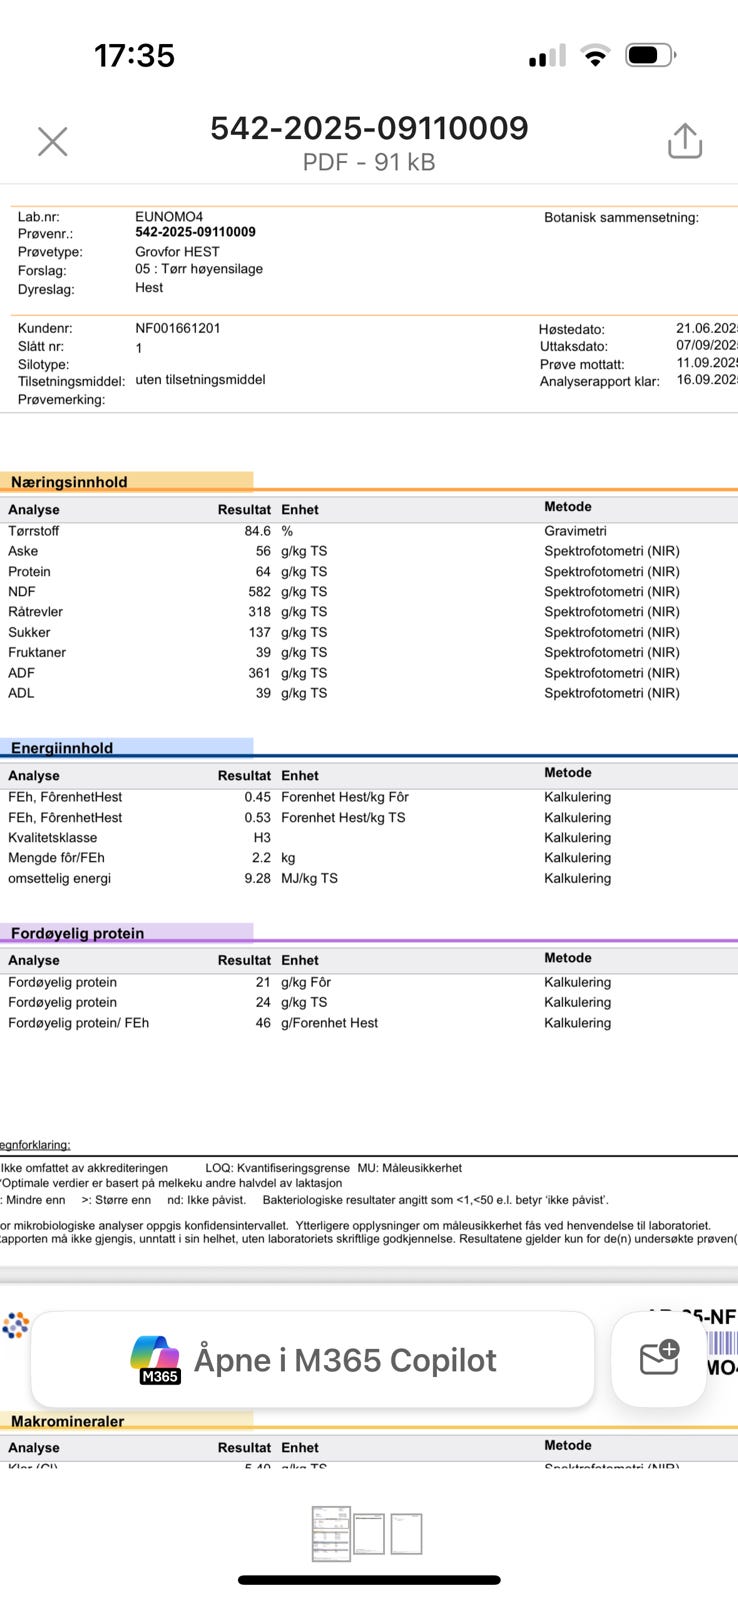Tap the Makromineraler section header
This screenshot has height=1600, width=738.
click(67, 1421)
